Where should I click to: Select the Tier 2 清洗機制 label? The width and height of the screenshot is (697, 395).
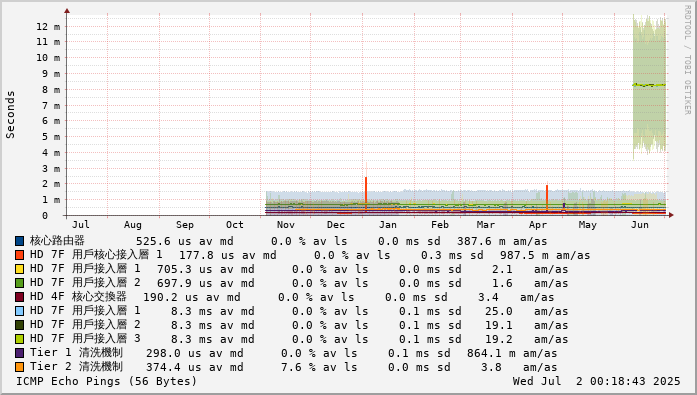click(x=76, y=367)
